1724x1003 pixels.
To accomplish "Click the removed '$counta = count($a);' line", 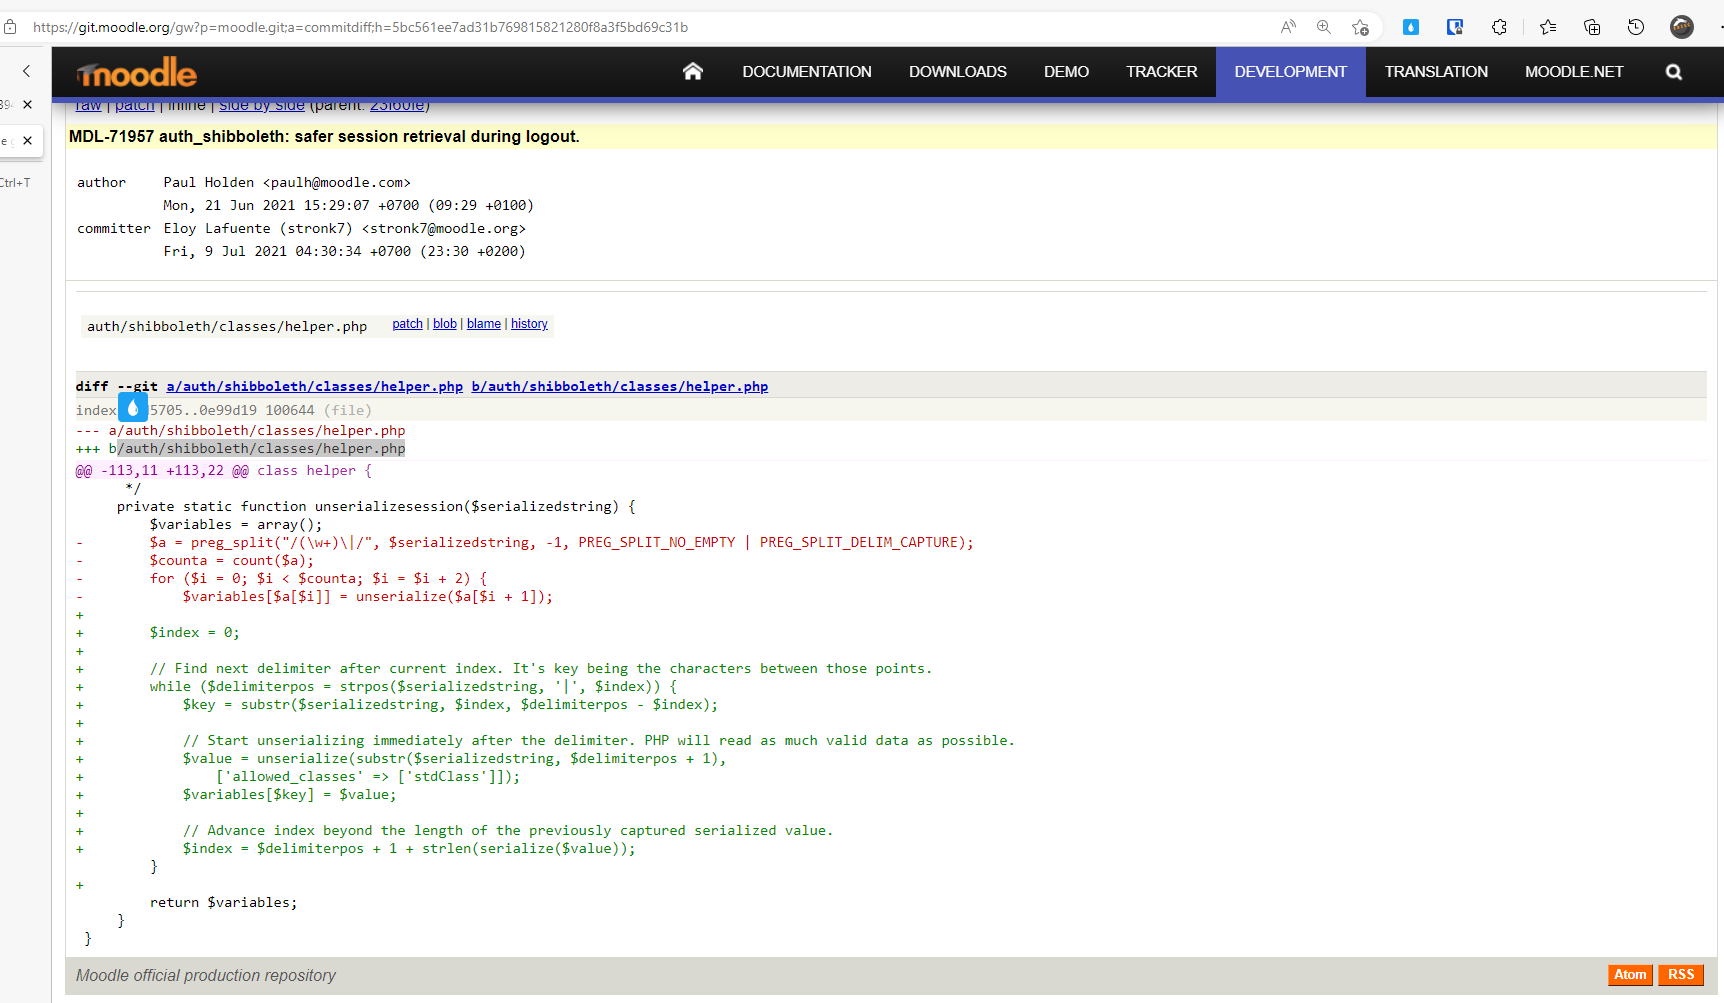I will (x=232, y=561).
